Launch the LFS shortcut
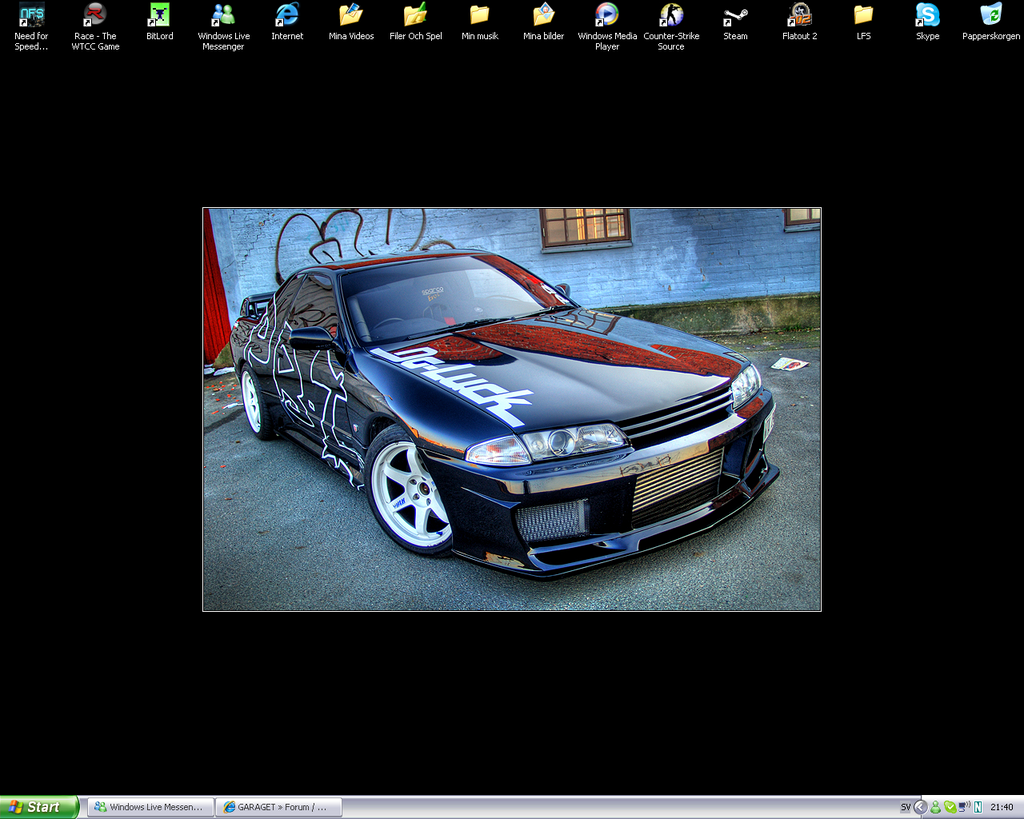1024x819 pixels. point(863,18)
